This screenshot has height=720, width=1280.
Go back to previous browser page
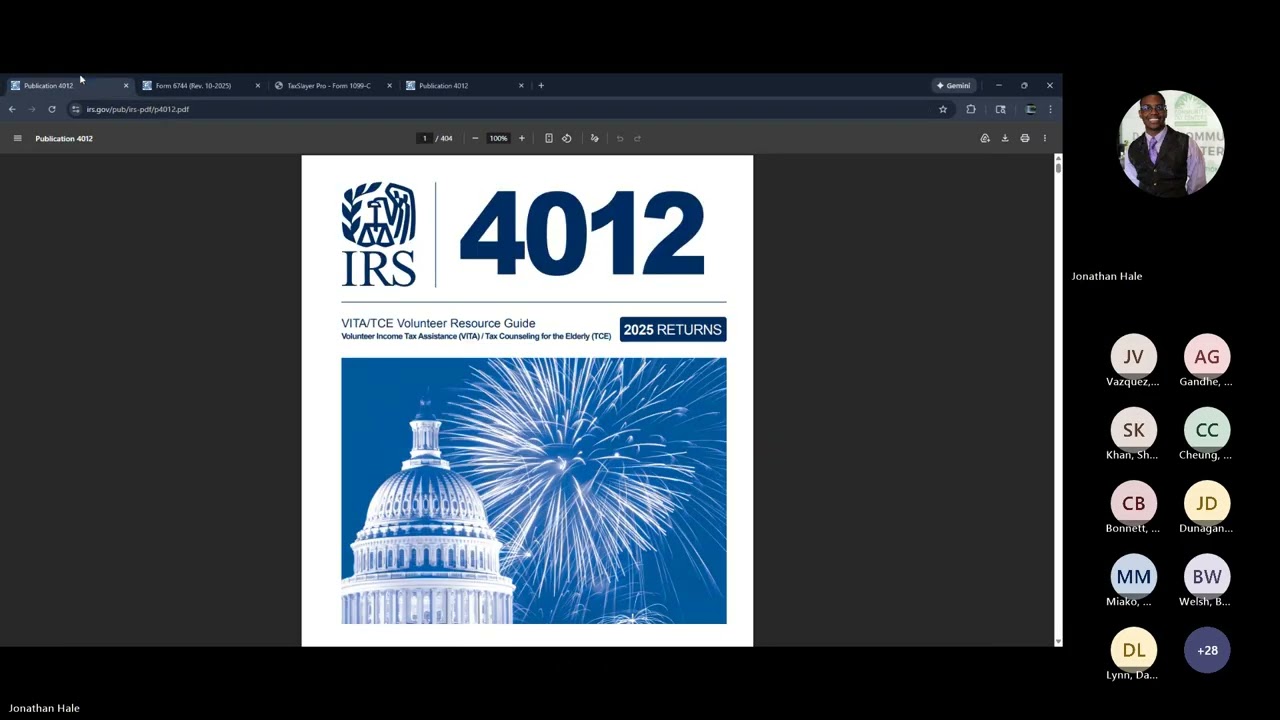12,109
